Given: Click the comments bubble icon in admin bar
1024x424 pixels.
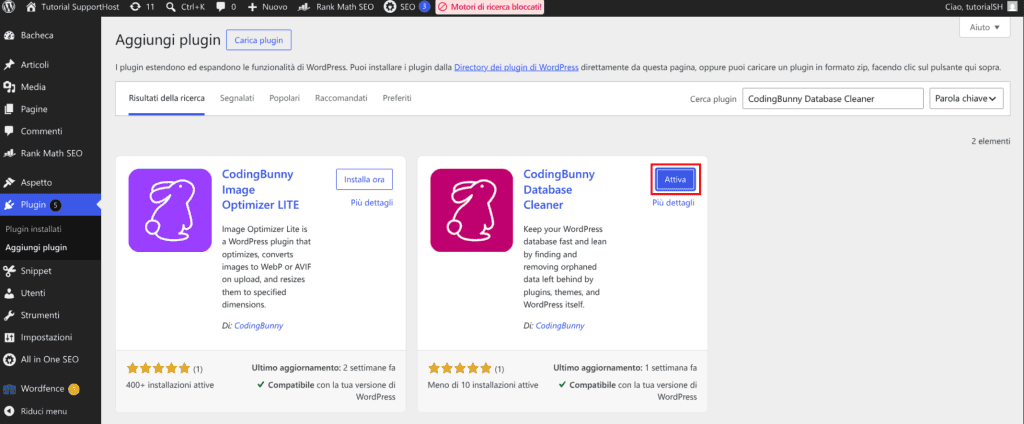Looking at the screenshot, I should pos(220,7).
